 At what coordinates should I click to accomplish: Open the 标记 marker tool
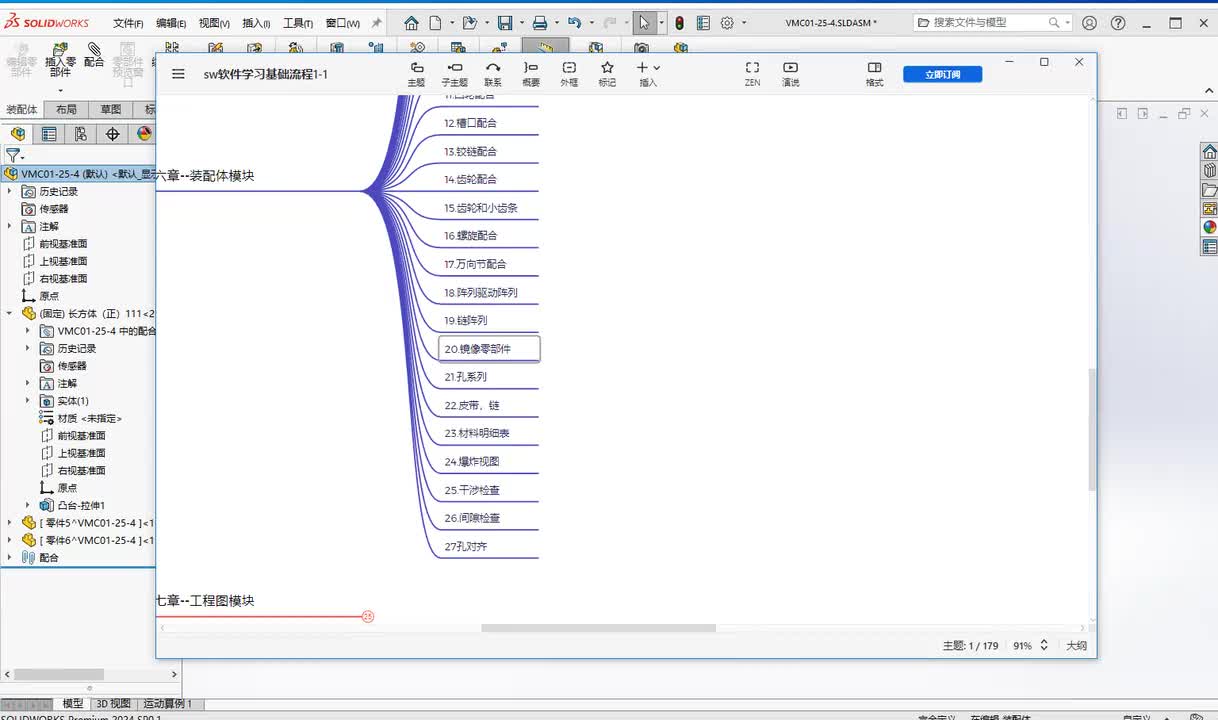click(x=607, y=74)
